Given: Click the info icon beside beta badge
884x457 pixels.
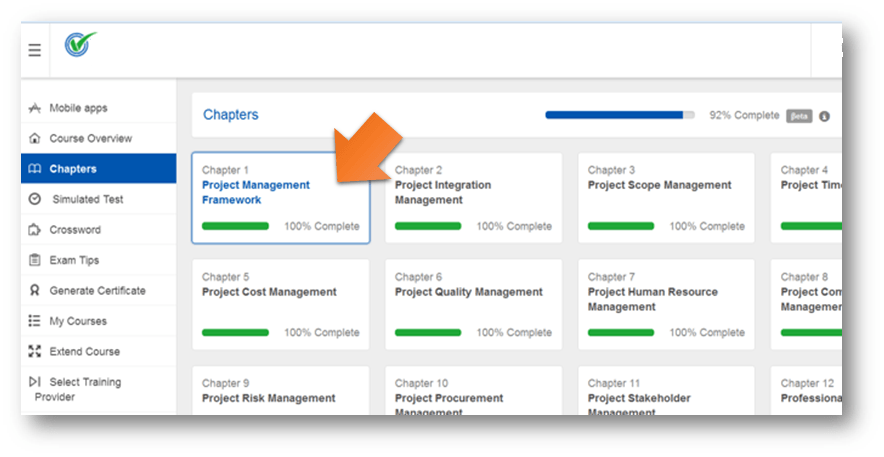Looking at the screenshot, I should 825,116.
